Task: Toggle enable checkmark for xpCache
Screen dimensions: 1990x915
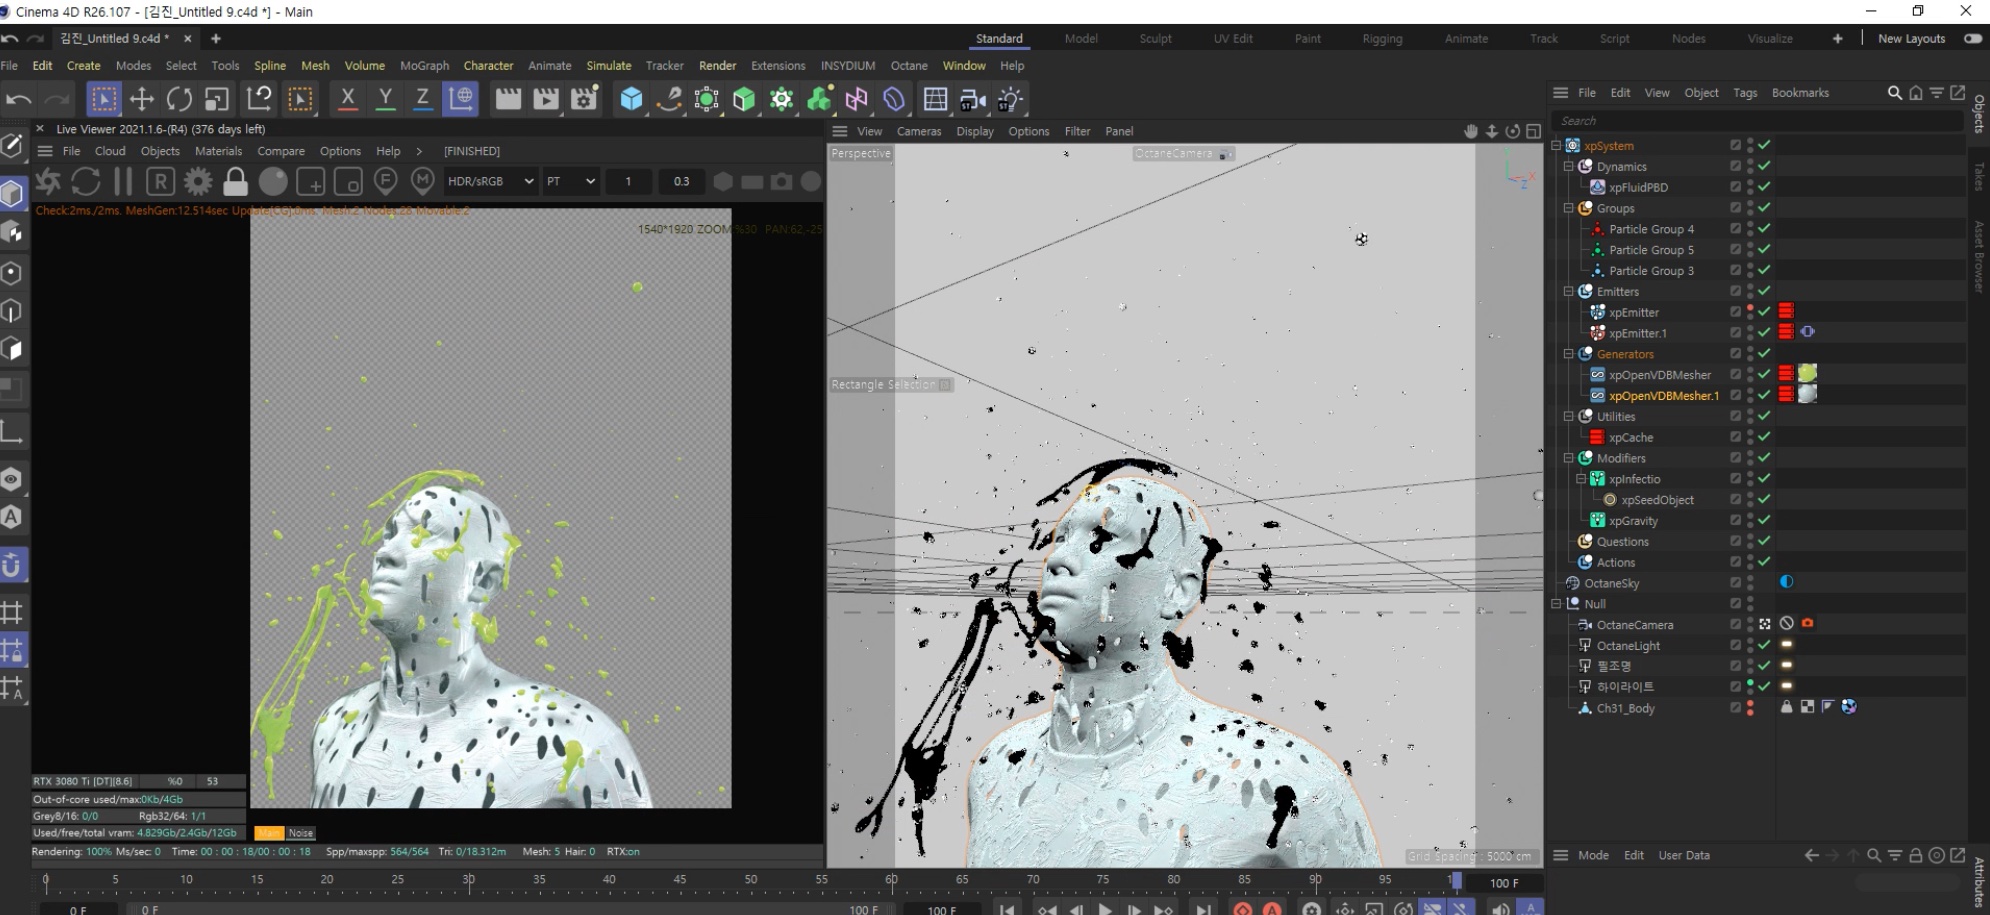Action: click(x=1764, y=437)
